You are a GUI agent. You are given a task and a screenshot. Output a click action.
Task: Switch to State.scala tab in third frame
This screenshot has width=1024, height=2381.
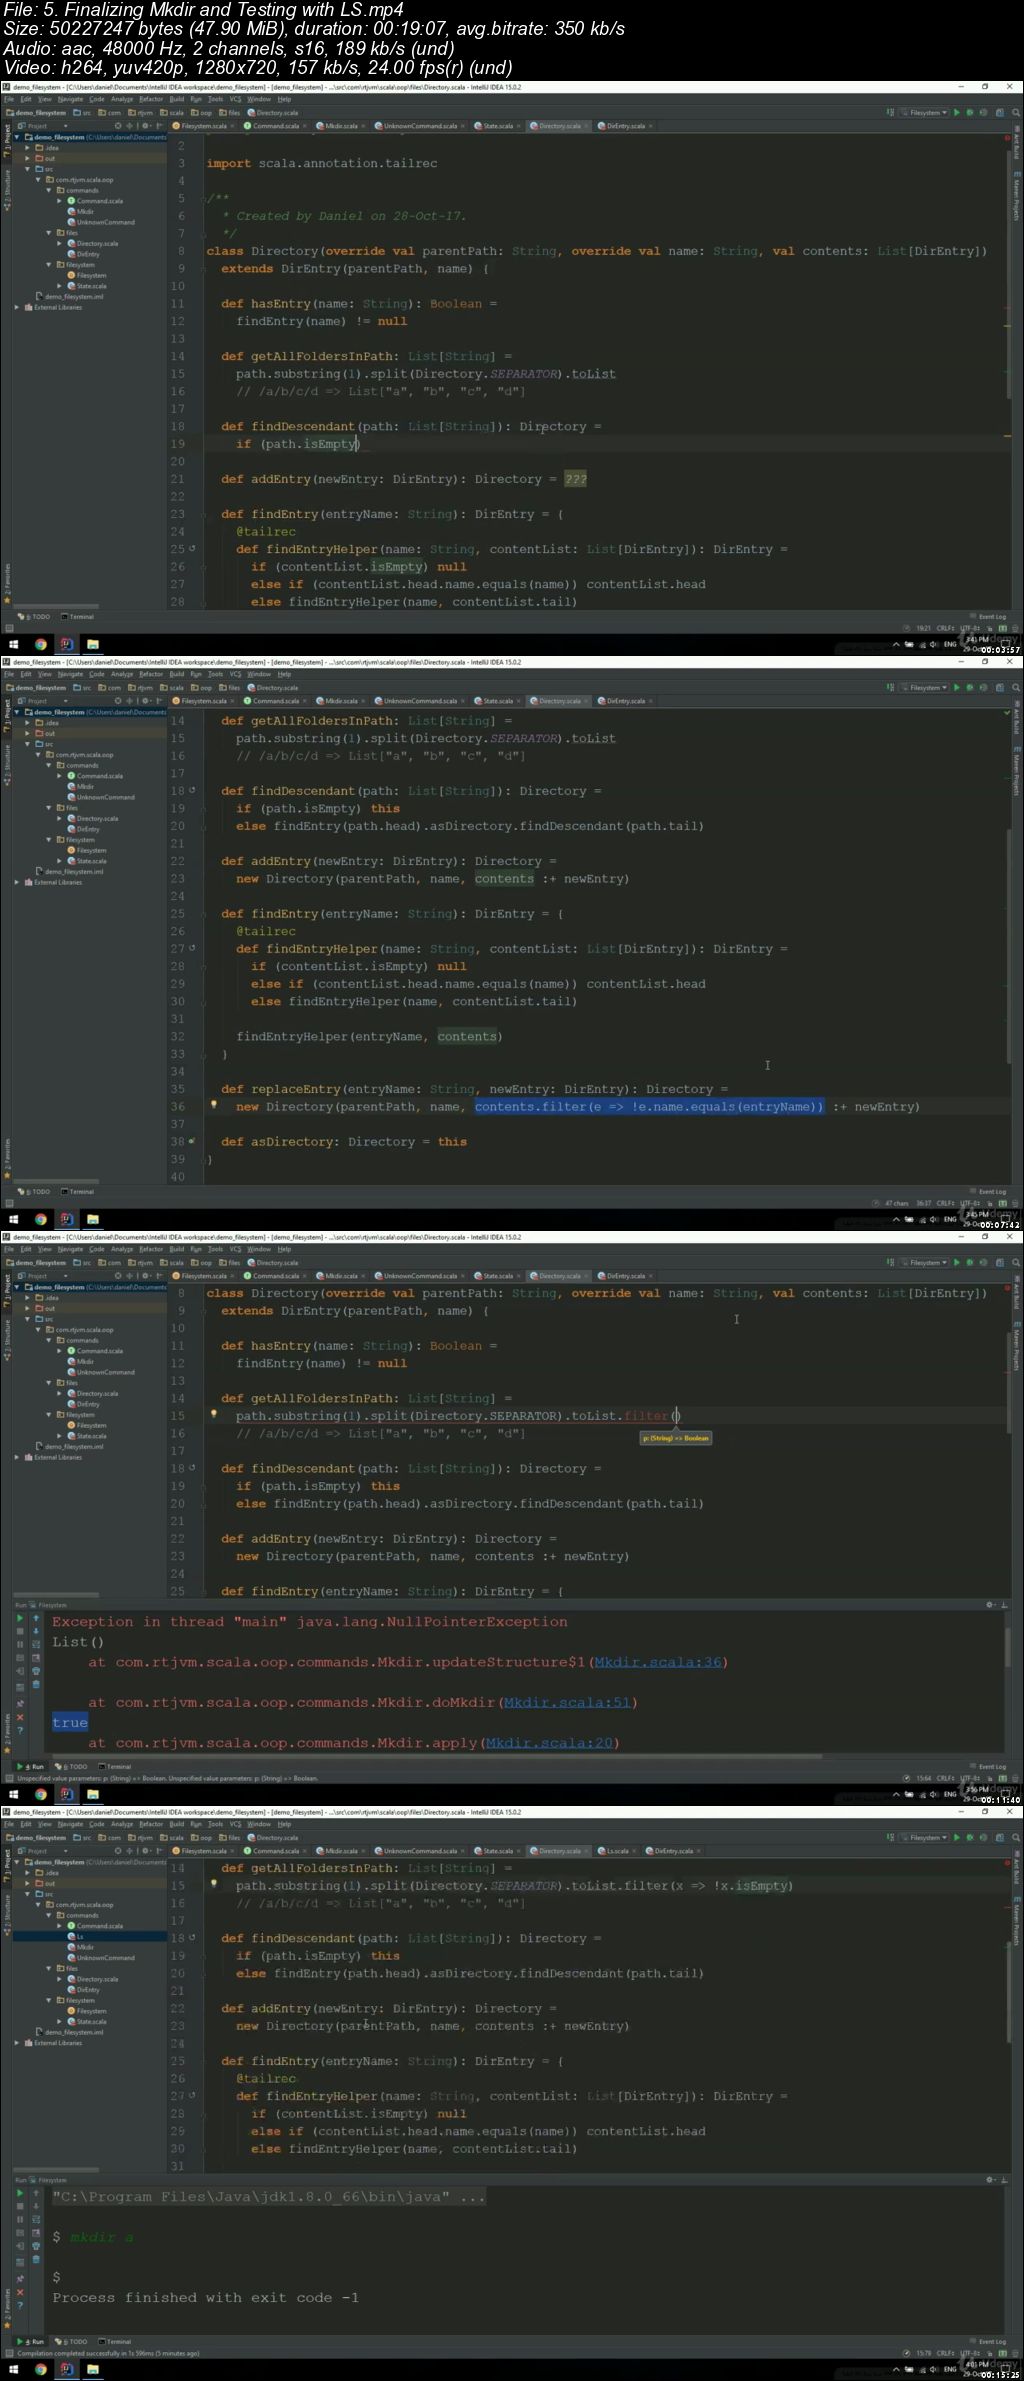[495, 1276]
